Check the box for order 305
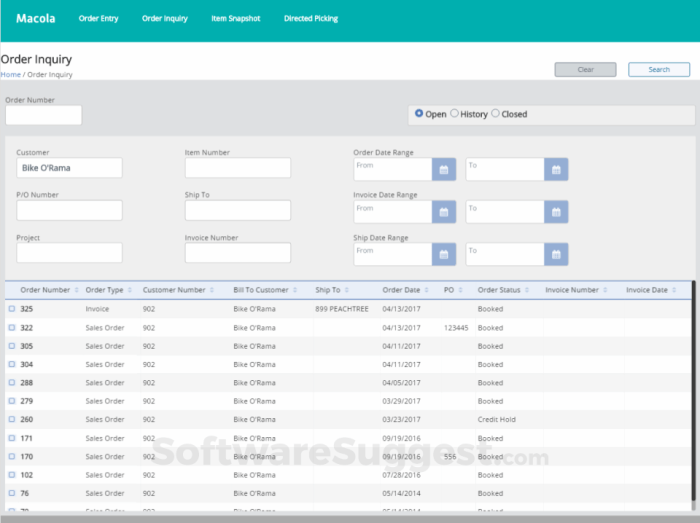Viewport: 700px width, 523px height. [12, 346]
